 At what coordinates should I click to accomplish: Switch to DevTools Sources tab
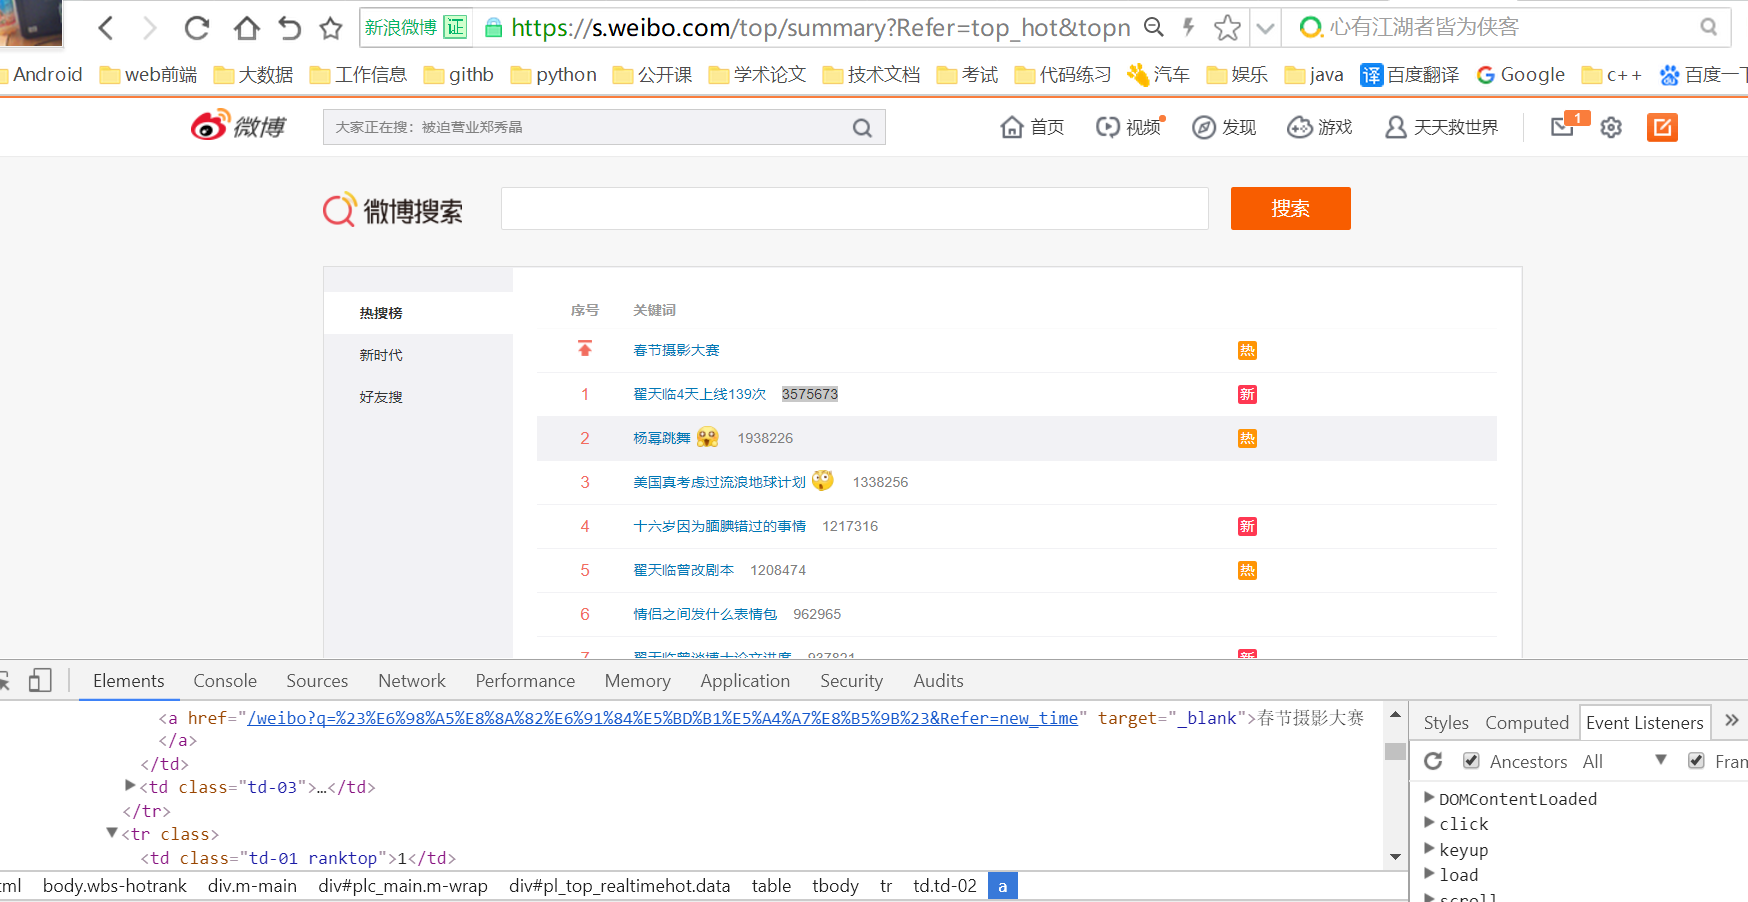pos(317,681)
